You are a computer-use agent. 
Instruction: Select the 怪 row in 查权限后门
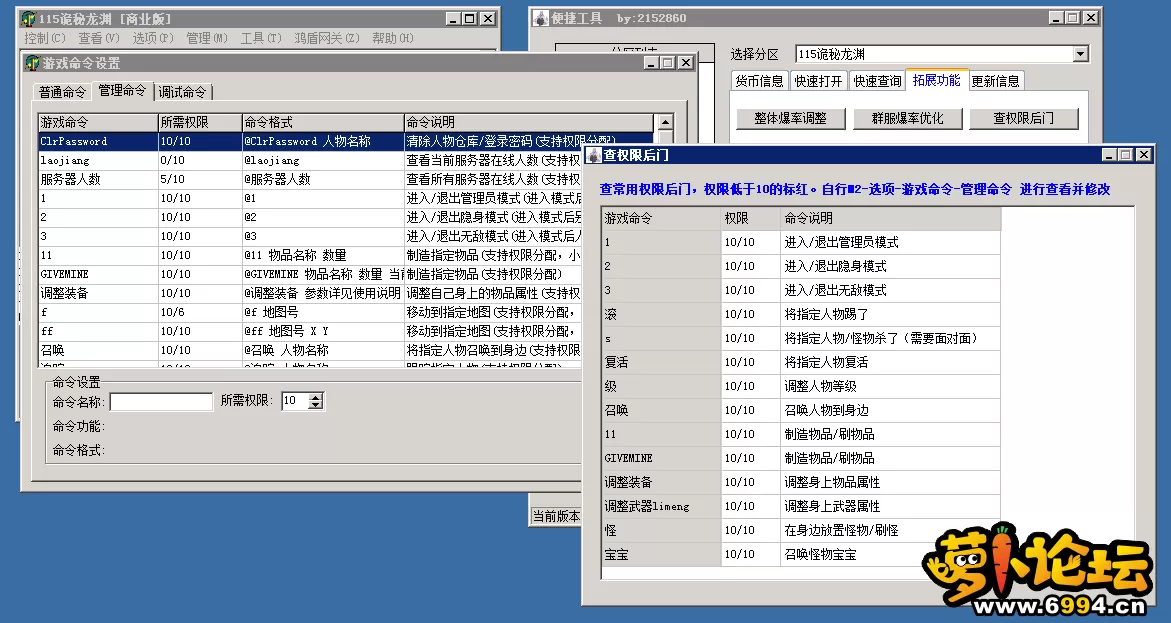(801, 530)
